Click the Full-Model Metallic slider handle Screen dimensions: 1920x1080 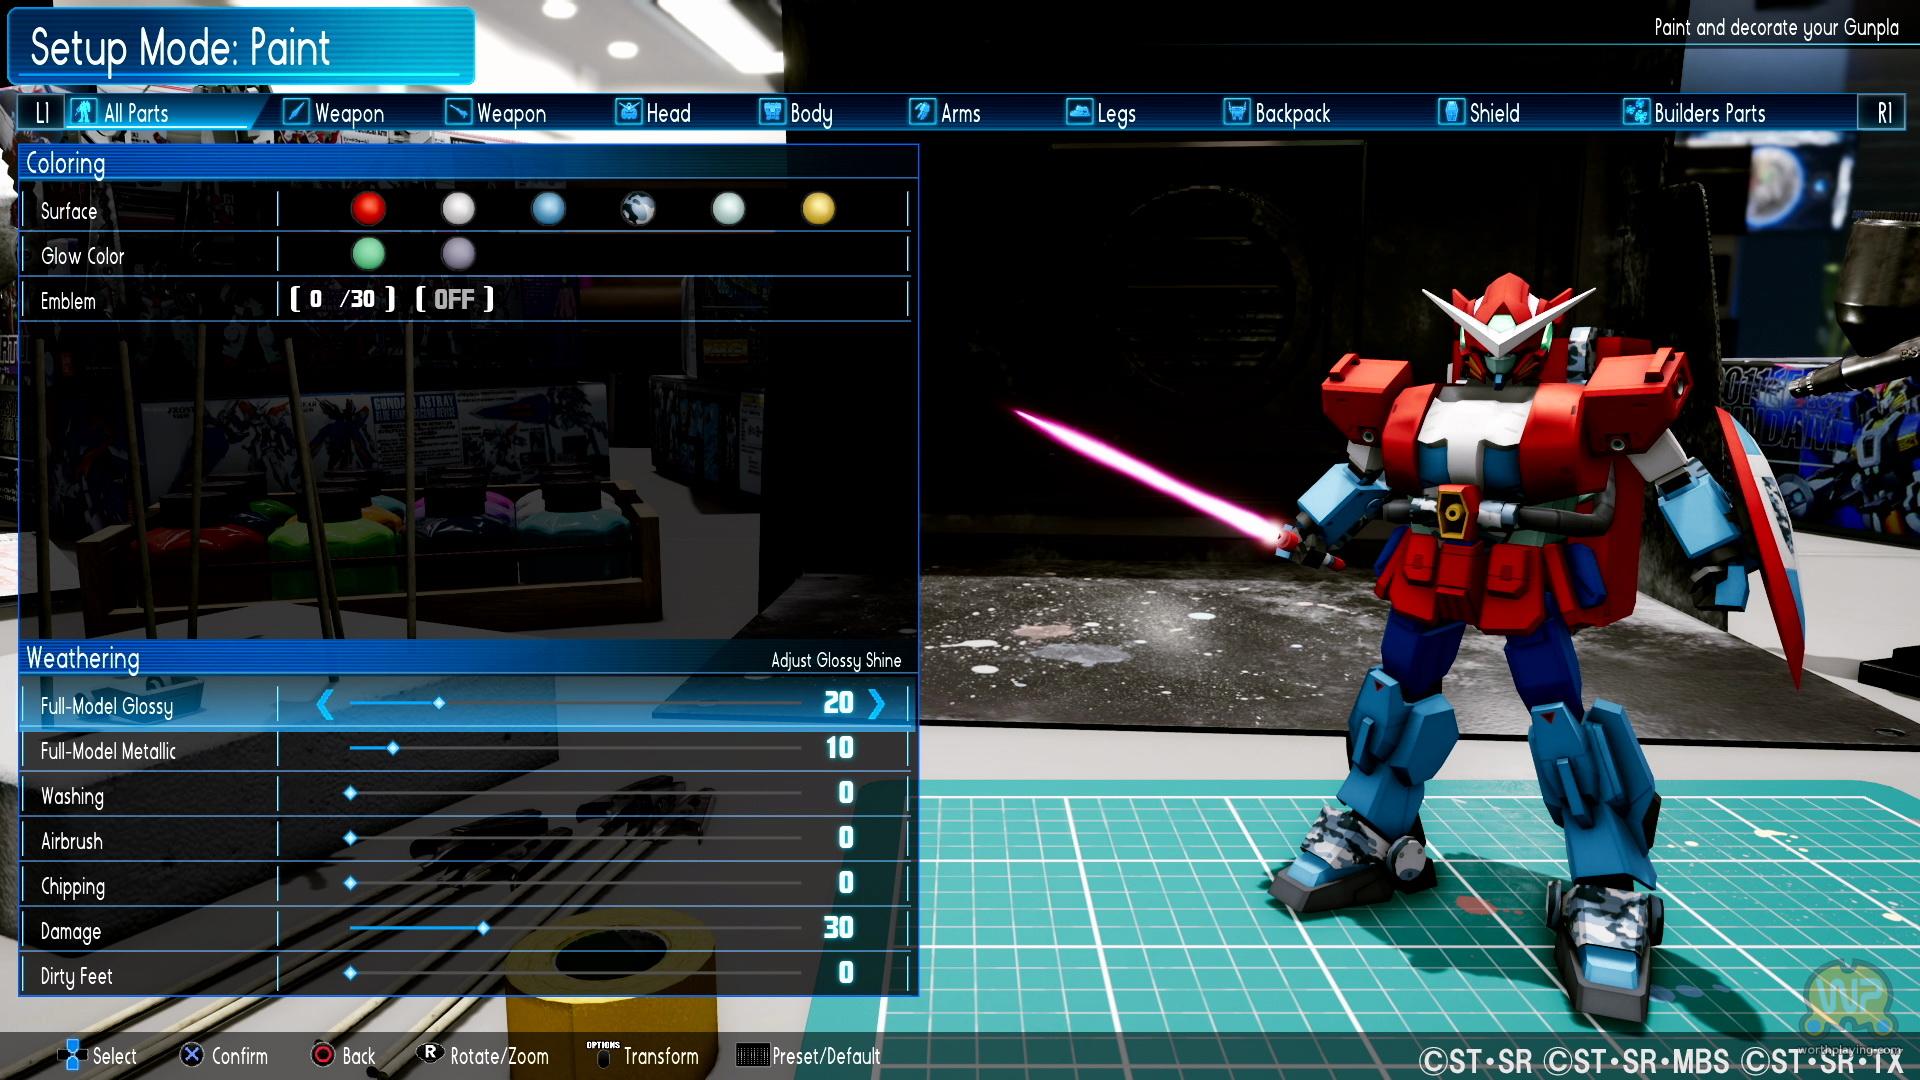point(393,748)
